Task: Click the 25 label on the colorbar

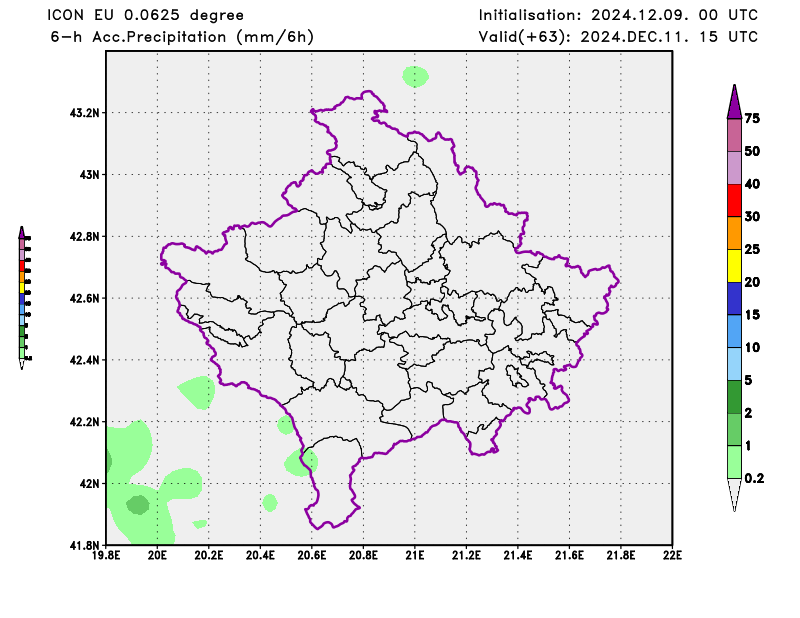Action: point(752,249)
